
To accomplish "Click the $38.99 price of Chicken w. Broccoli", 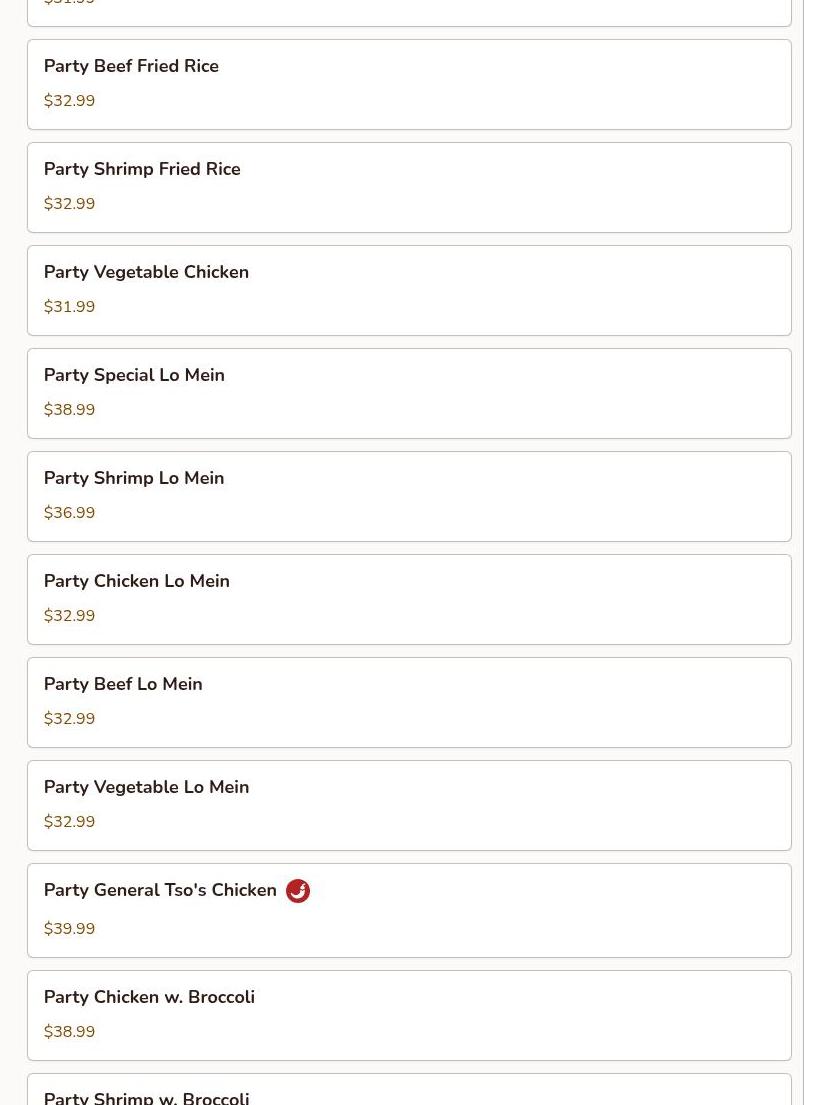I will (69, 1031).
